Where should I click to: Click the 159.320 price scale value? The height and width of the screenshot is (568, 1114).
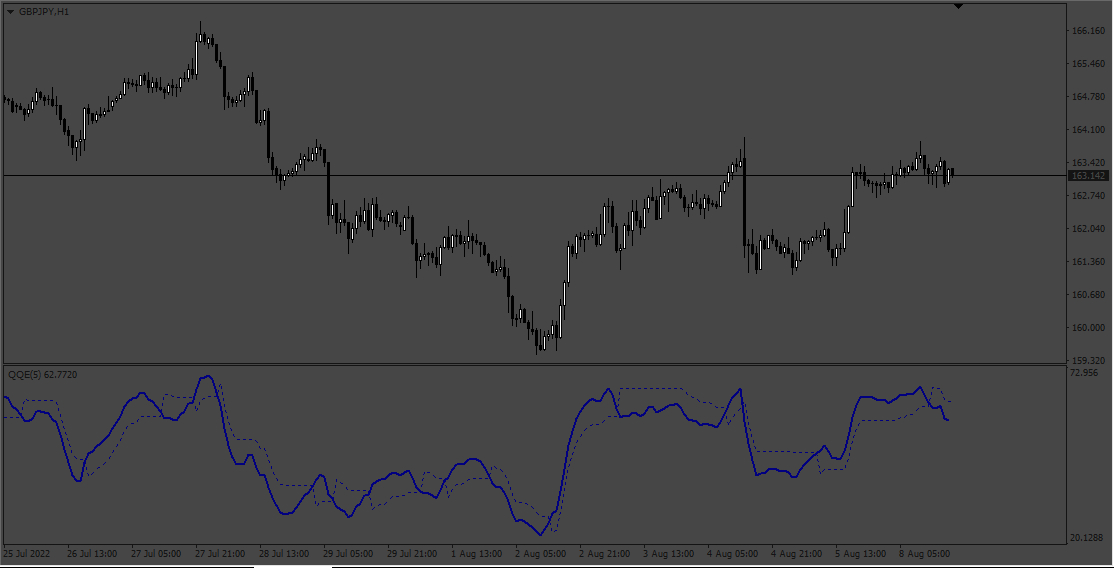click(1087, 360)
